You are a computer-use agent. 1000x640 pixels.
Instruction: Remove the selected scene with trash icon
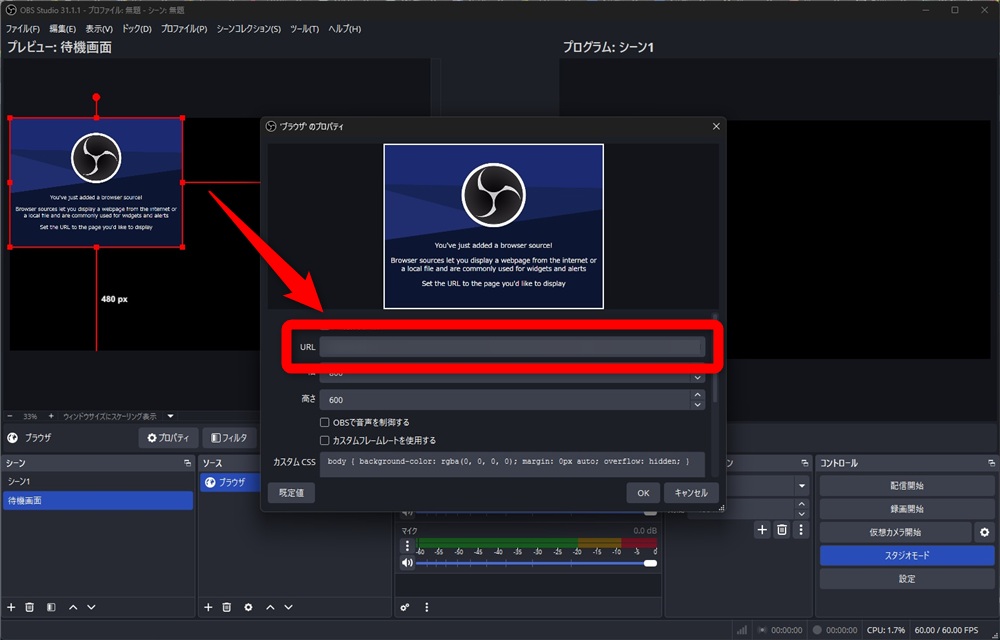[x=29, y=607]
